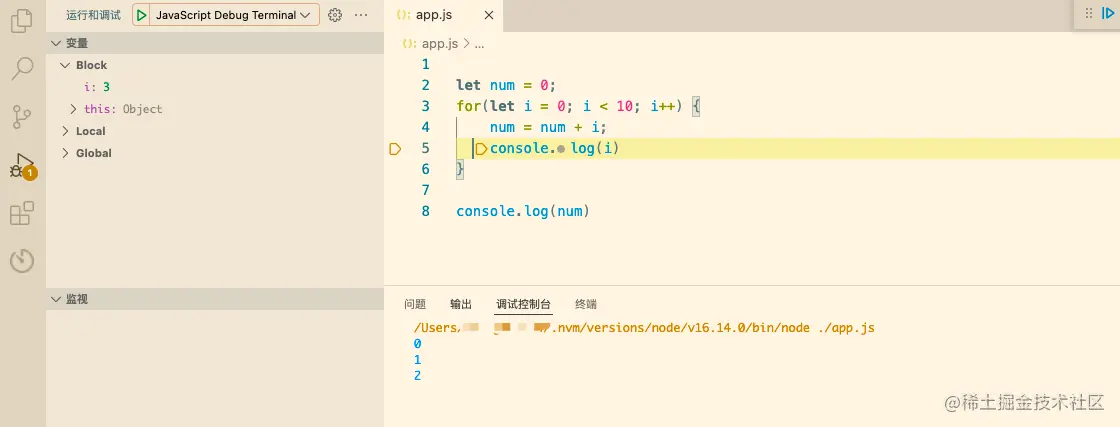Open the Extensions view icon
This screenshot has height=427, width=1120.
point(22,213)
